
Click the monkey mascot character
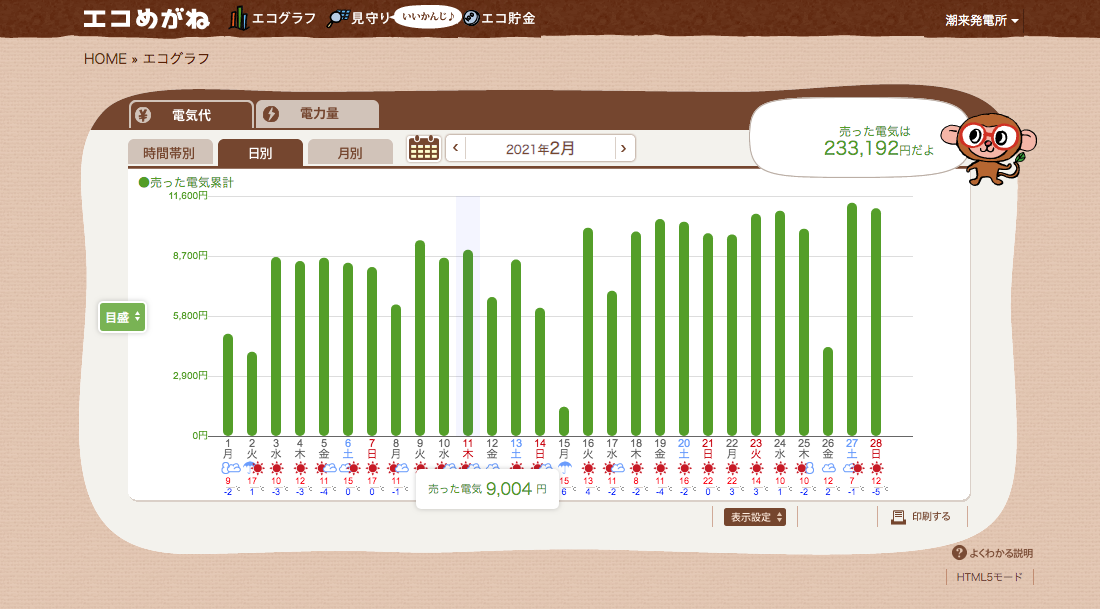[x=988, y=146]
